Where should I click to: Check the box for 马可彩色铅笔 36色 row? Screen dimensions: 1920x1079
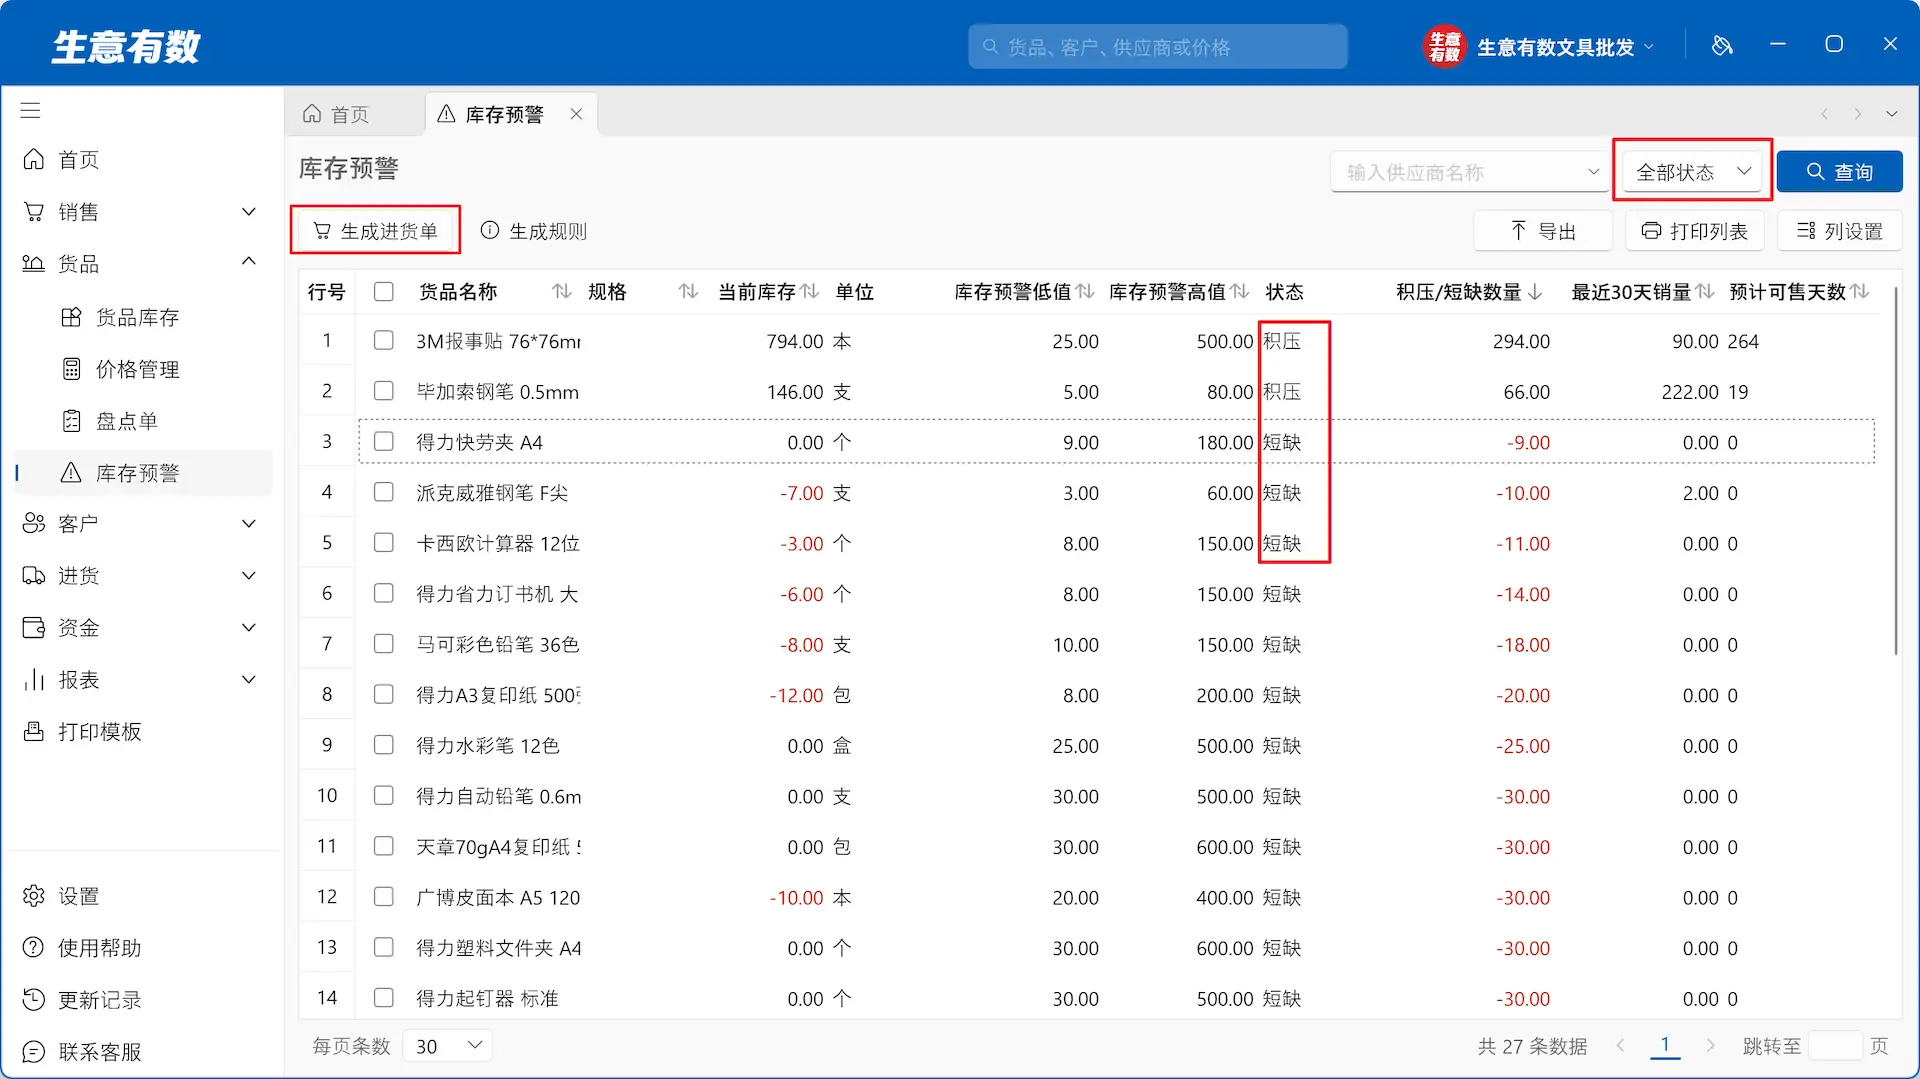pyautogui.click(x=384, y=644)
